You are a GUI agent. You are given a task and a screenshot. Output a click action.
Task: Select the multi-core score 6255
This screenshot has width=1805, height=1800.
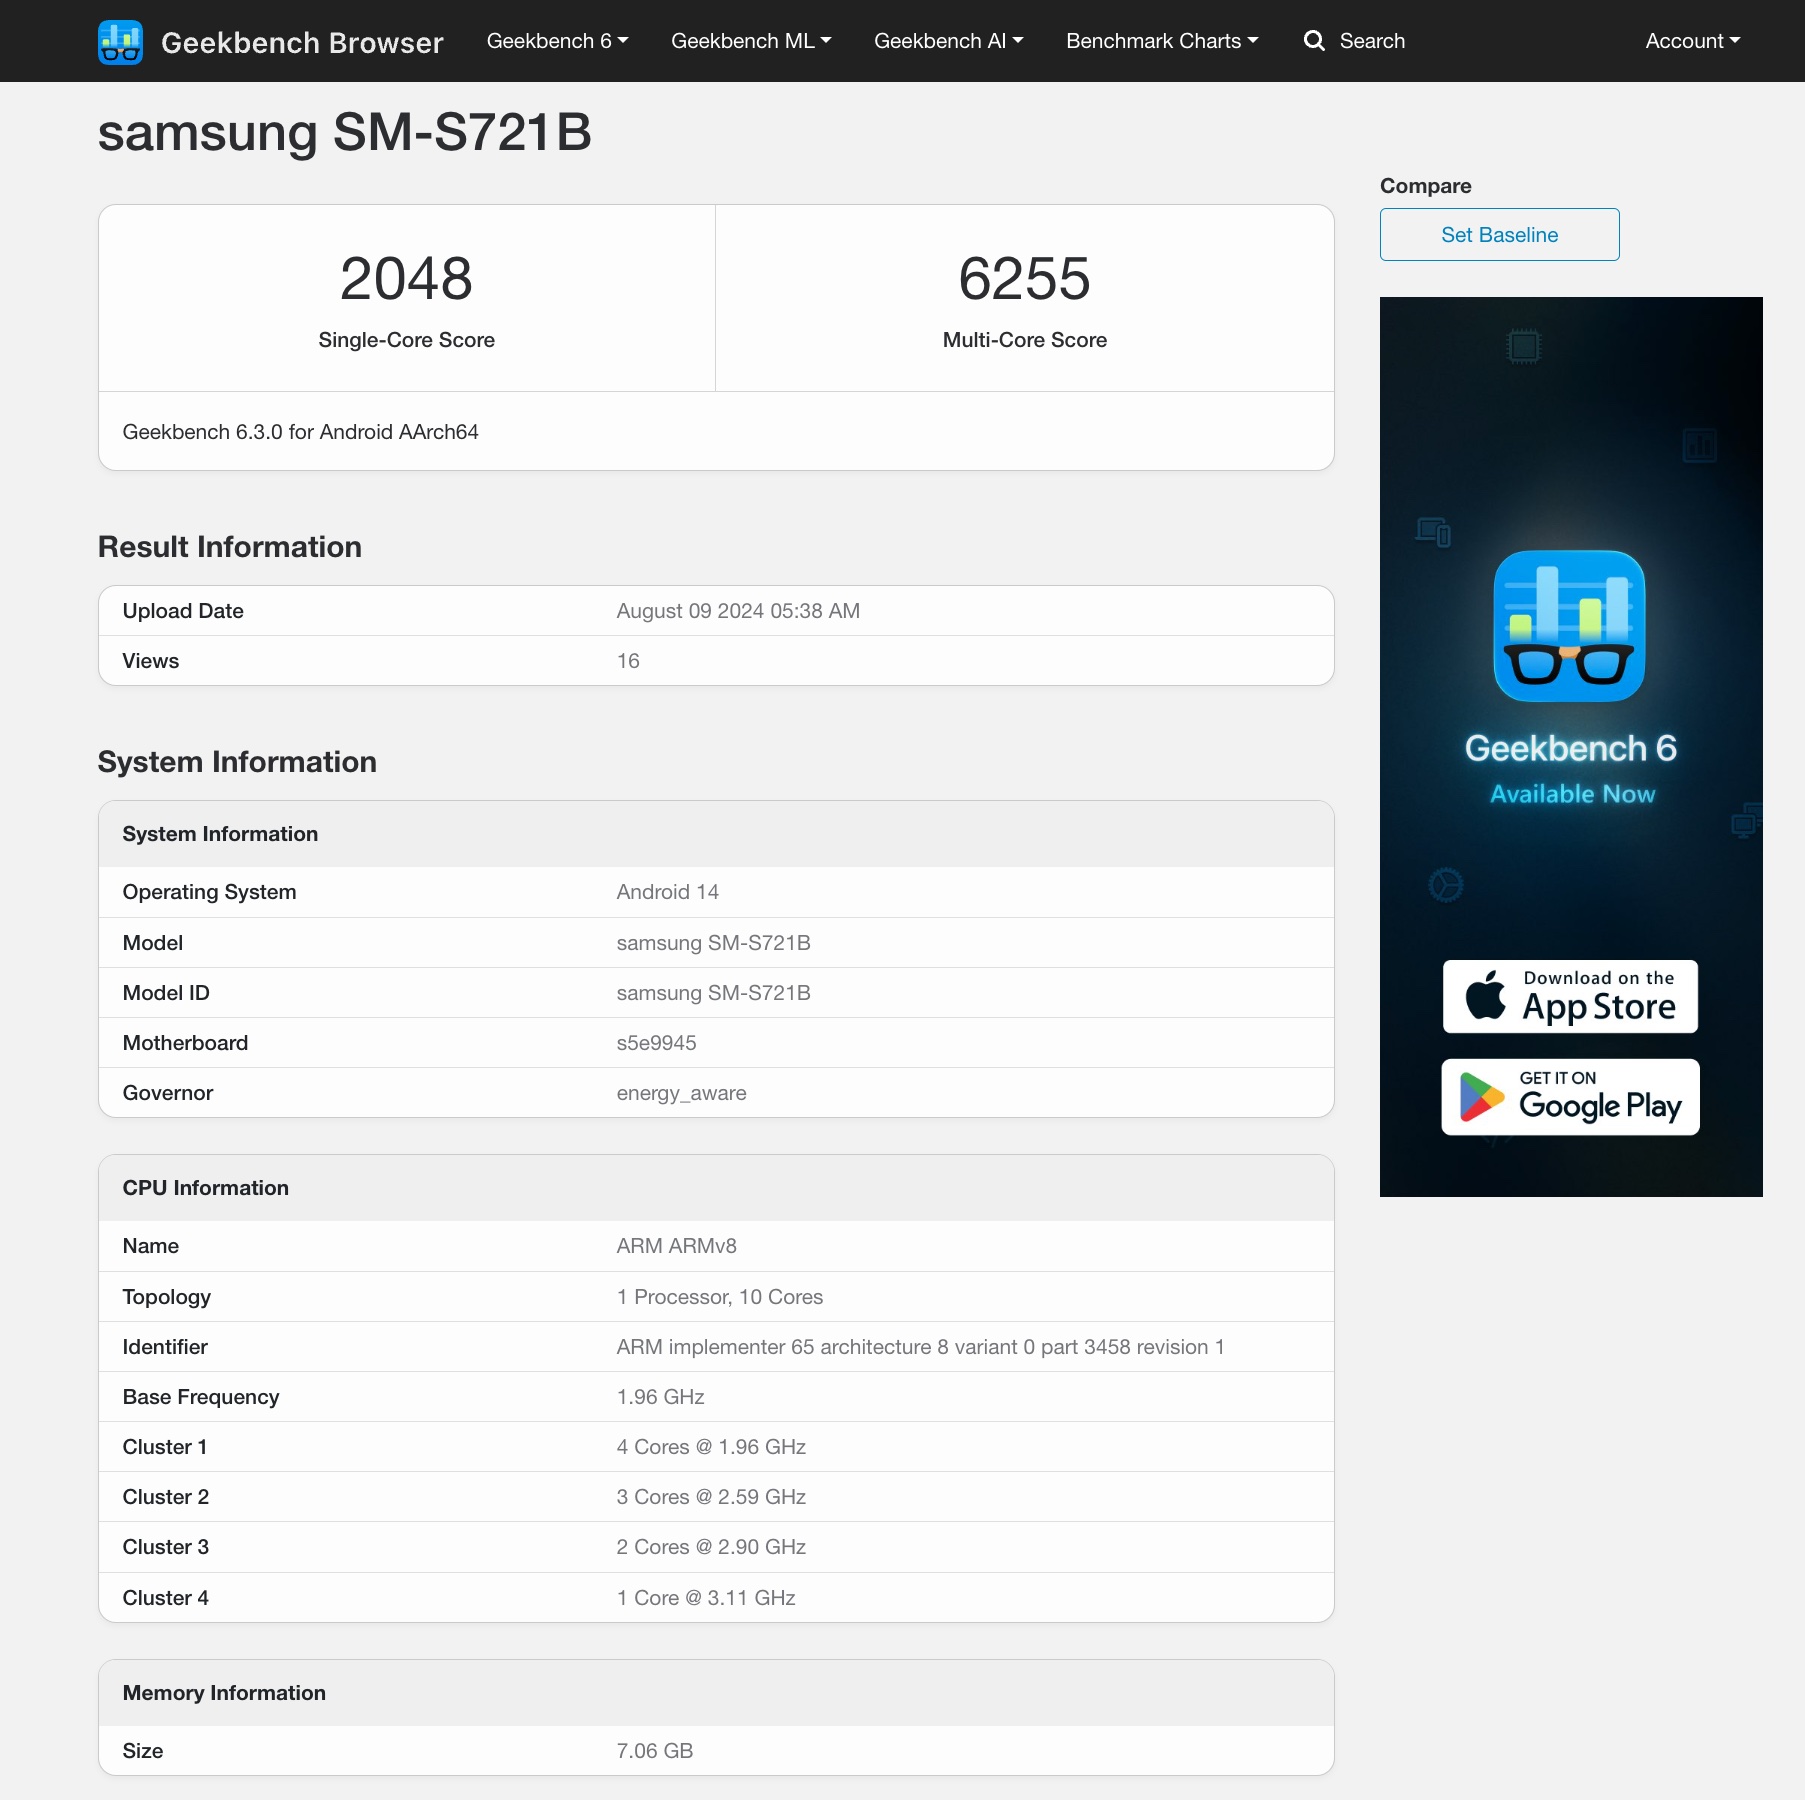pyautogui.click(x=1024, y=278)
